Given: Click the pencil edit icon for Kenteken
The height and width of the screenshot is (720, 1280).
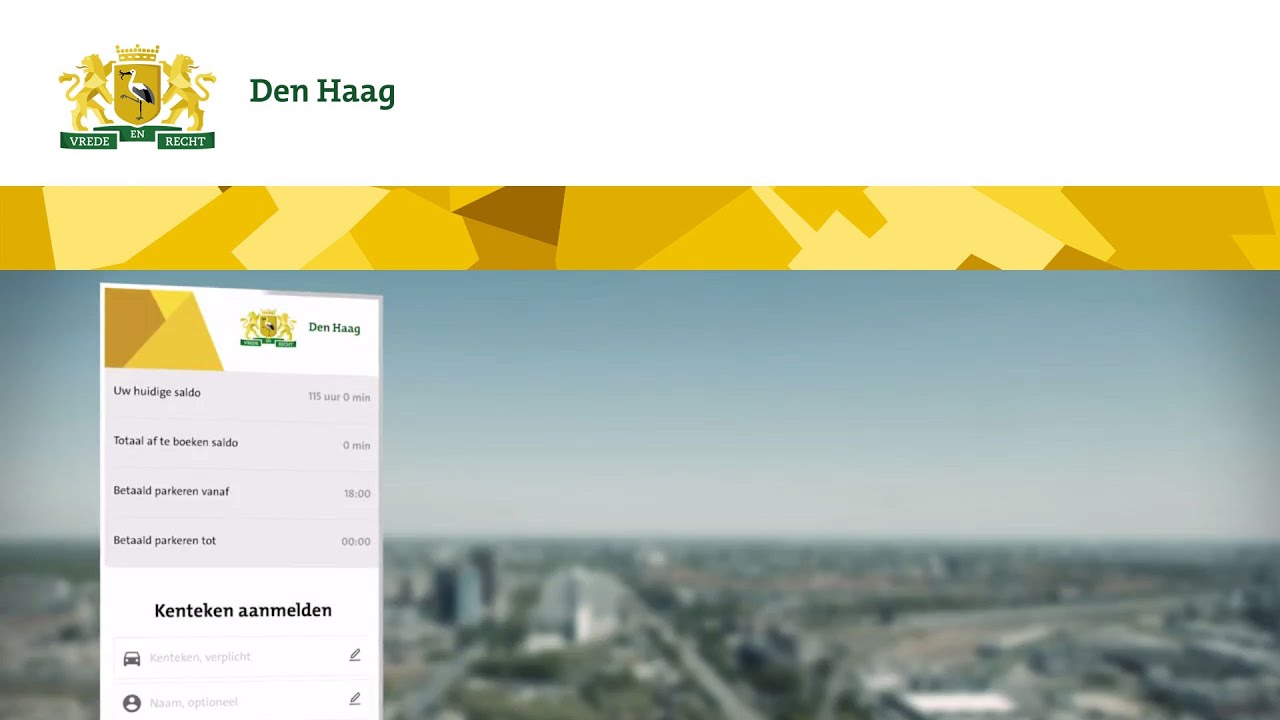Looking at the screenshot, I should pos(354,655).
